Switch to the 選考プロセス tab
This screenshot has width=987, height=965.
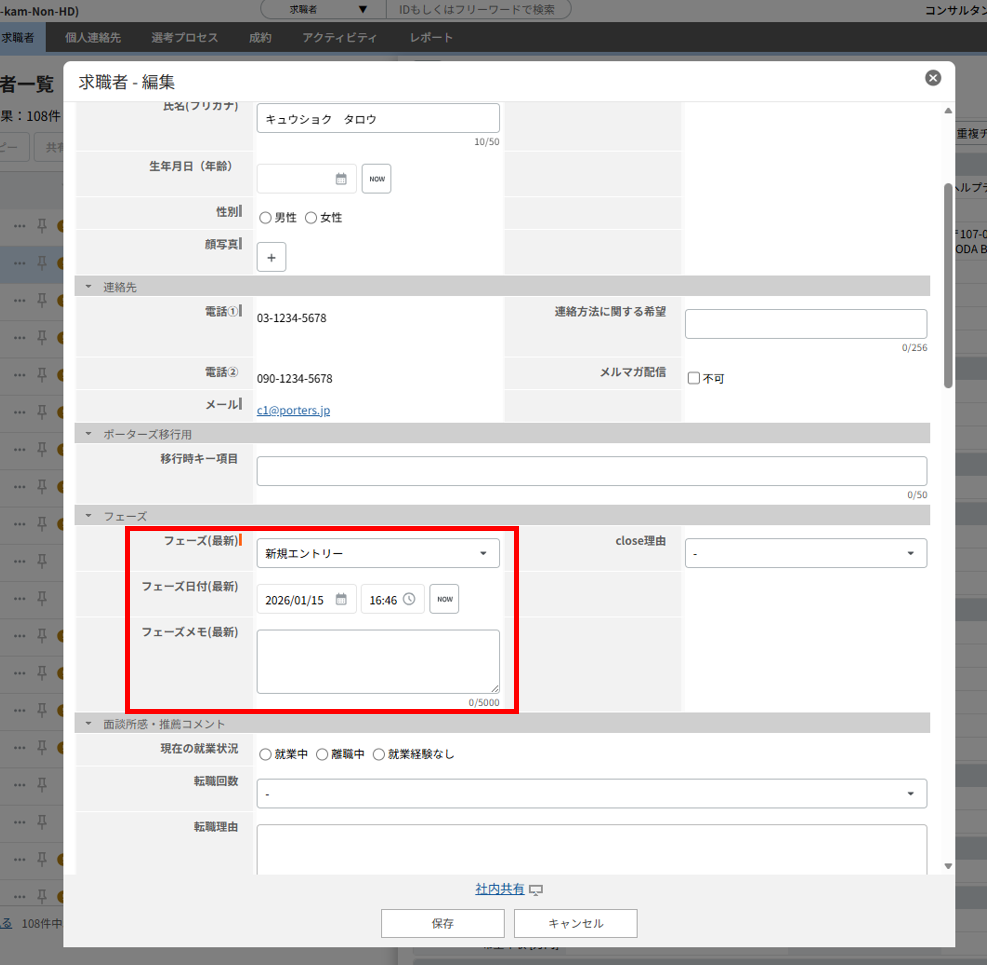coord(184,38)
